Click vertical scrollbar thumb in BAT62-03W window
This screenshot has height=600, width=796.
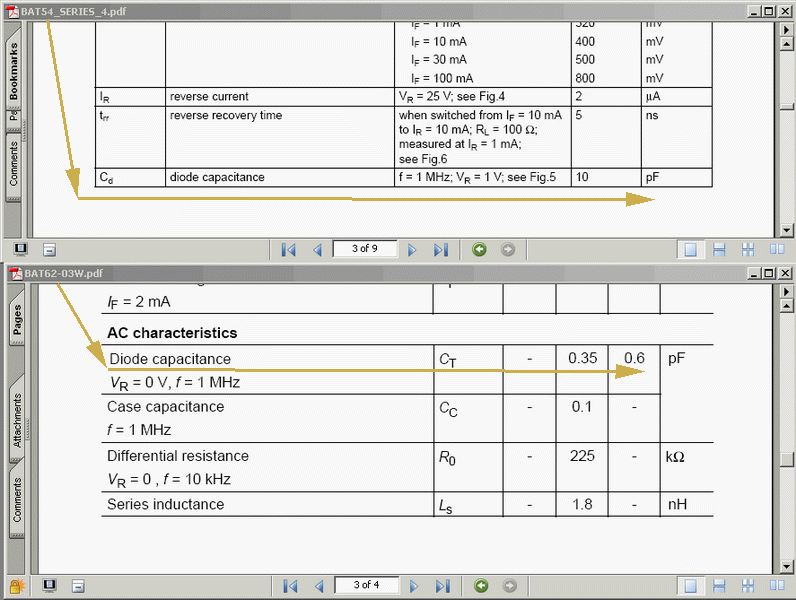(x=786, y=459)
